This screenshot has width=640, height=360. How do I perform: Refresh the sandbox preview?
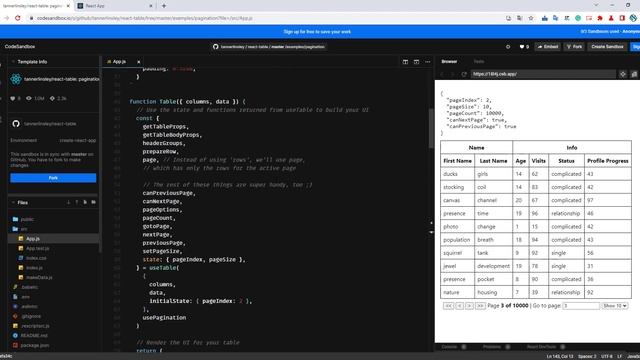coord(464,74)
